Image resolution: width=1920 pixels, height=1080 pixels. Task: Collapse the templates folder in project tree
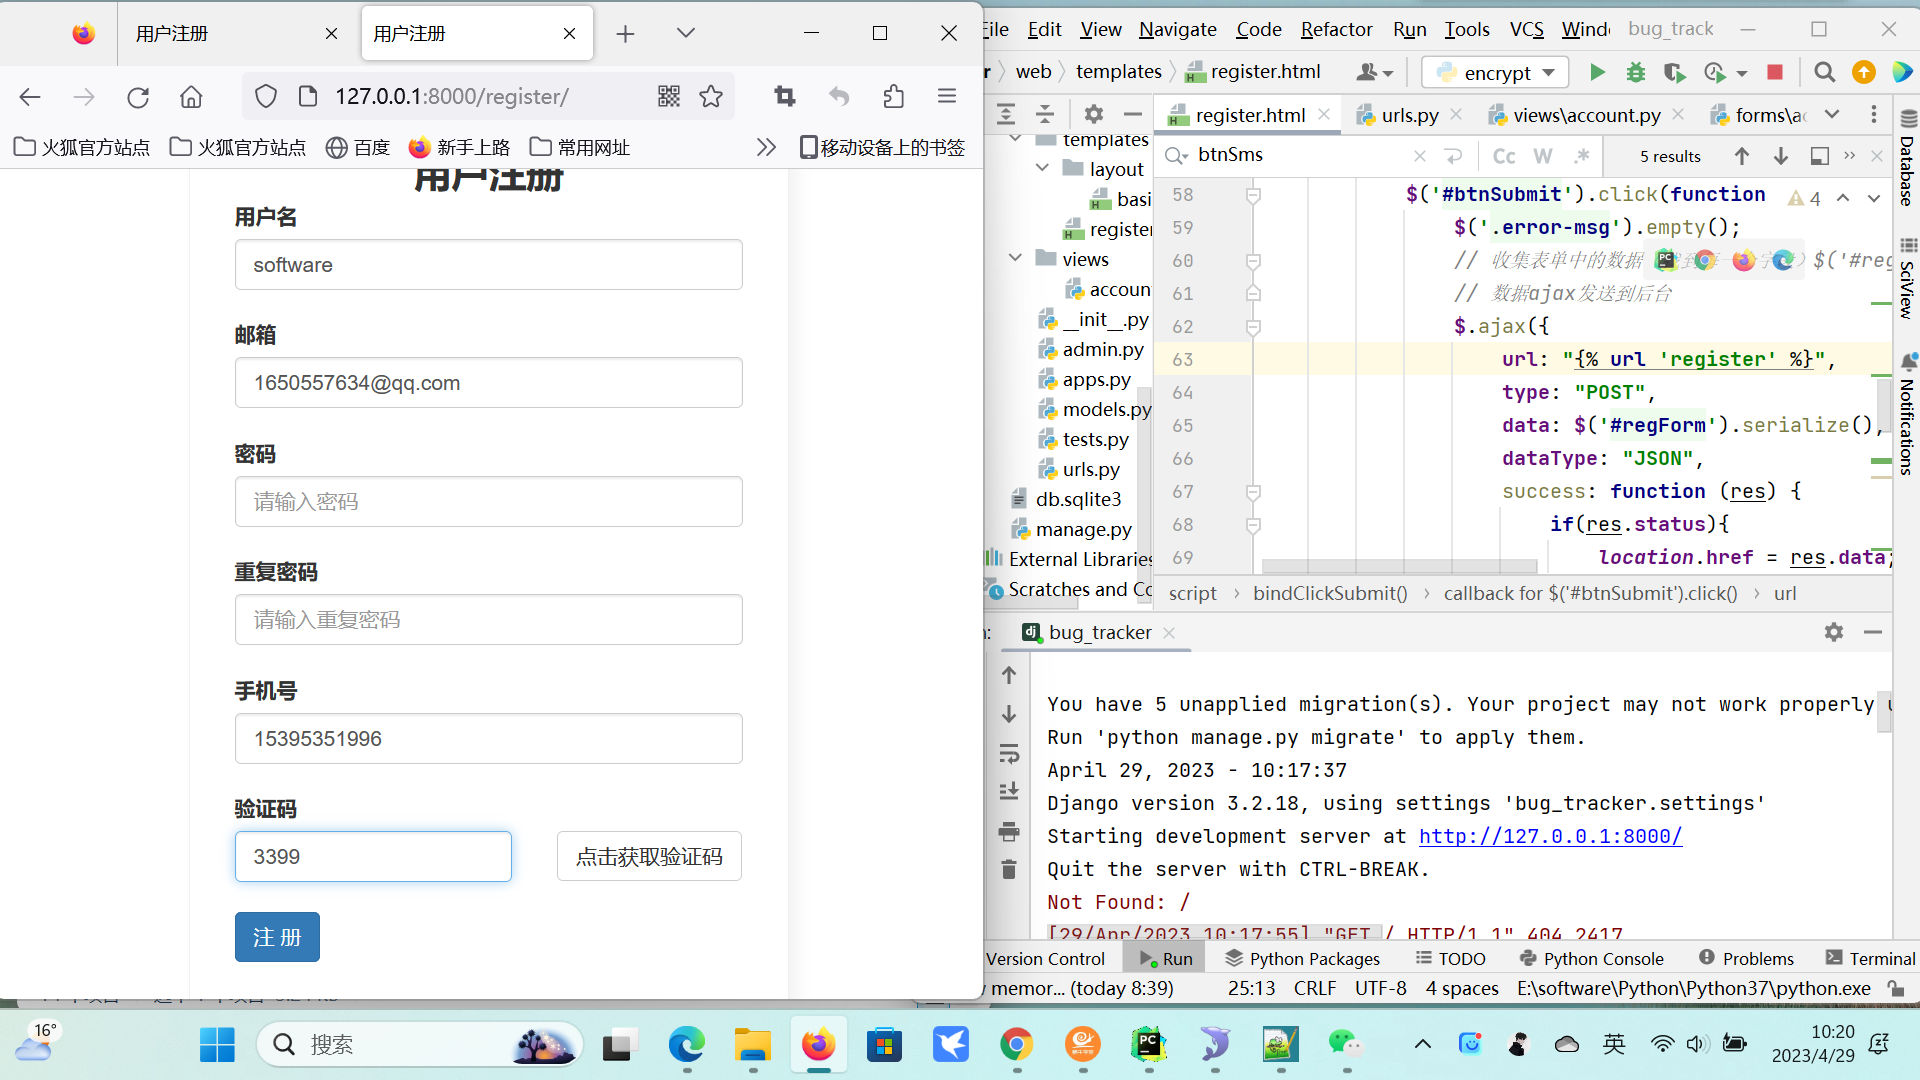(1016, 138)
